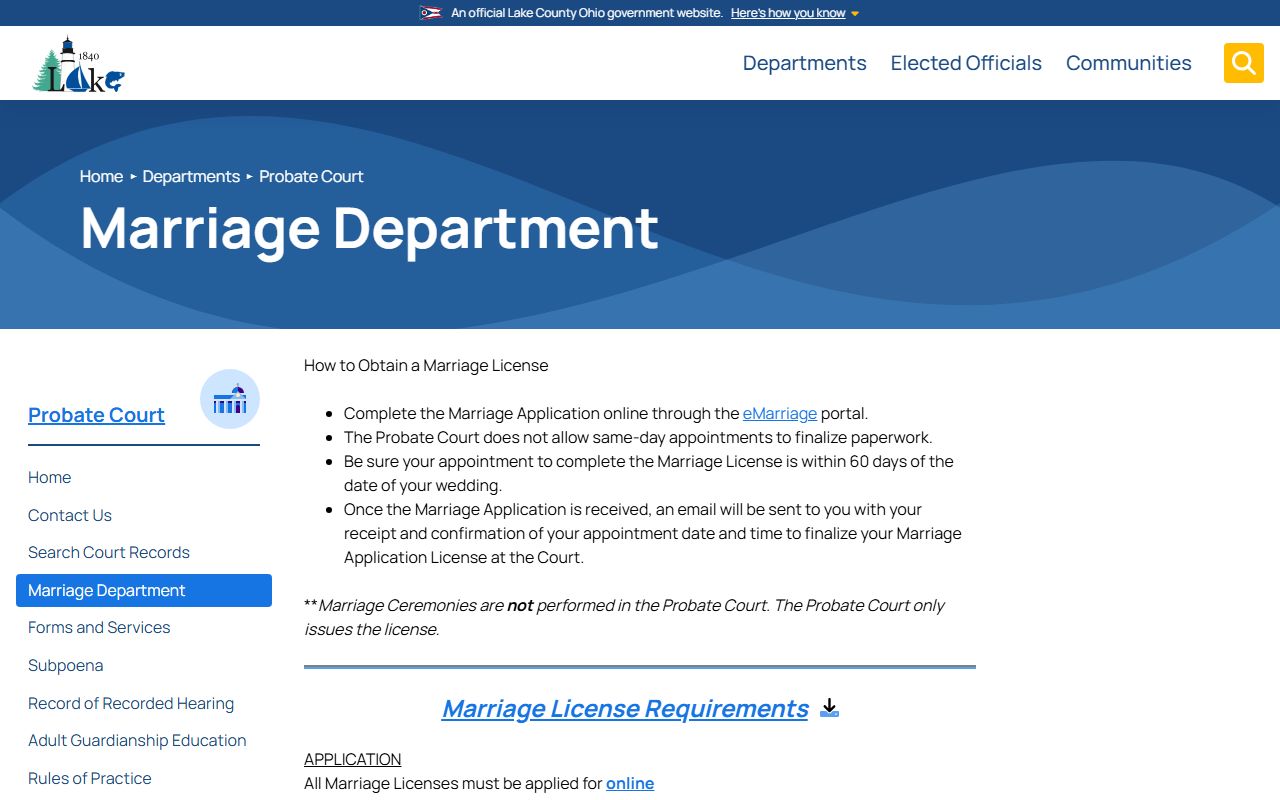Open the Probate Court sidebar heading link
This screenshot has height=800, width=1280.
pyautogui.click(x=96, y=415)
